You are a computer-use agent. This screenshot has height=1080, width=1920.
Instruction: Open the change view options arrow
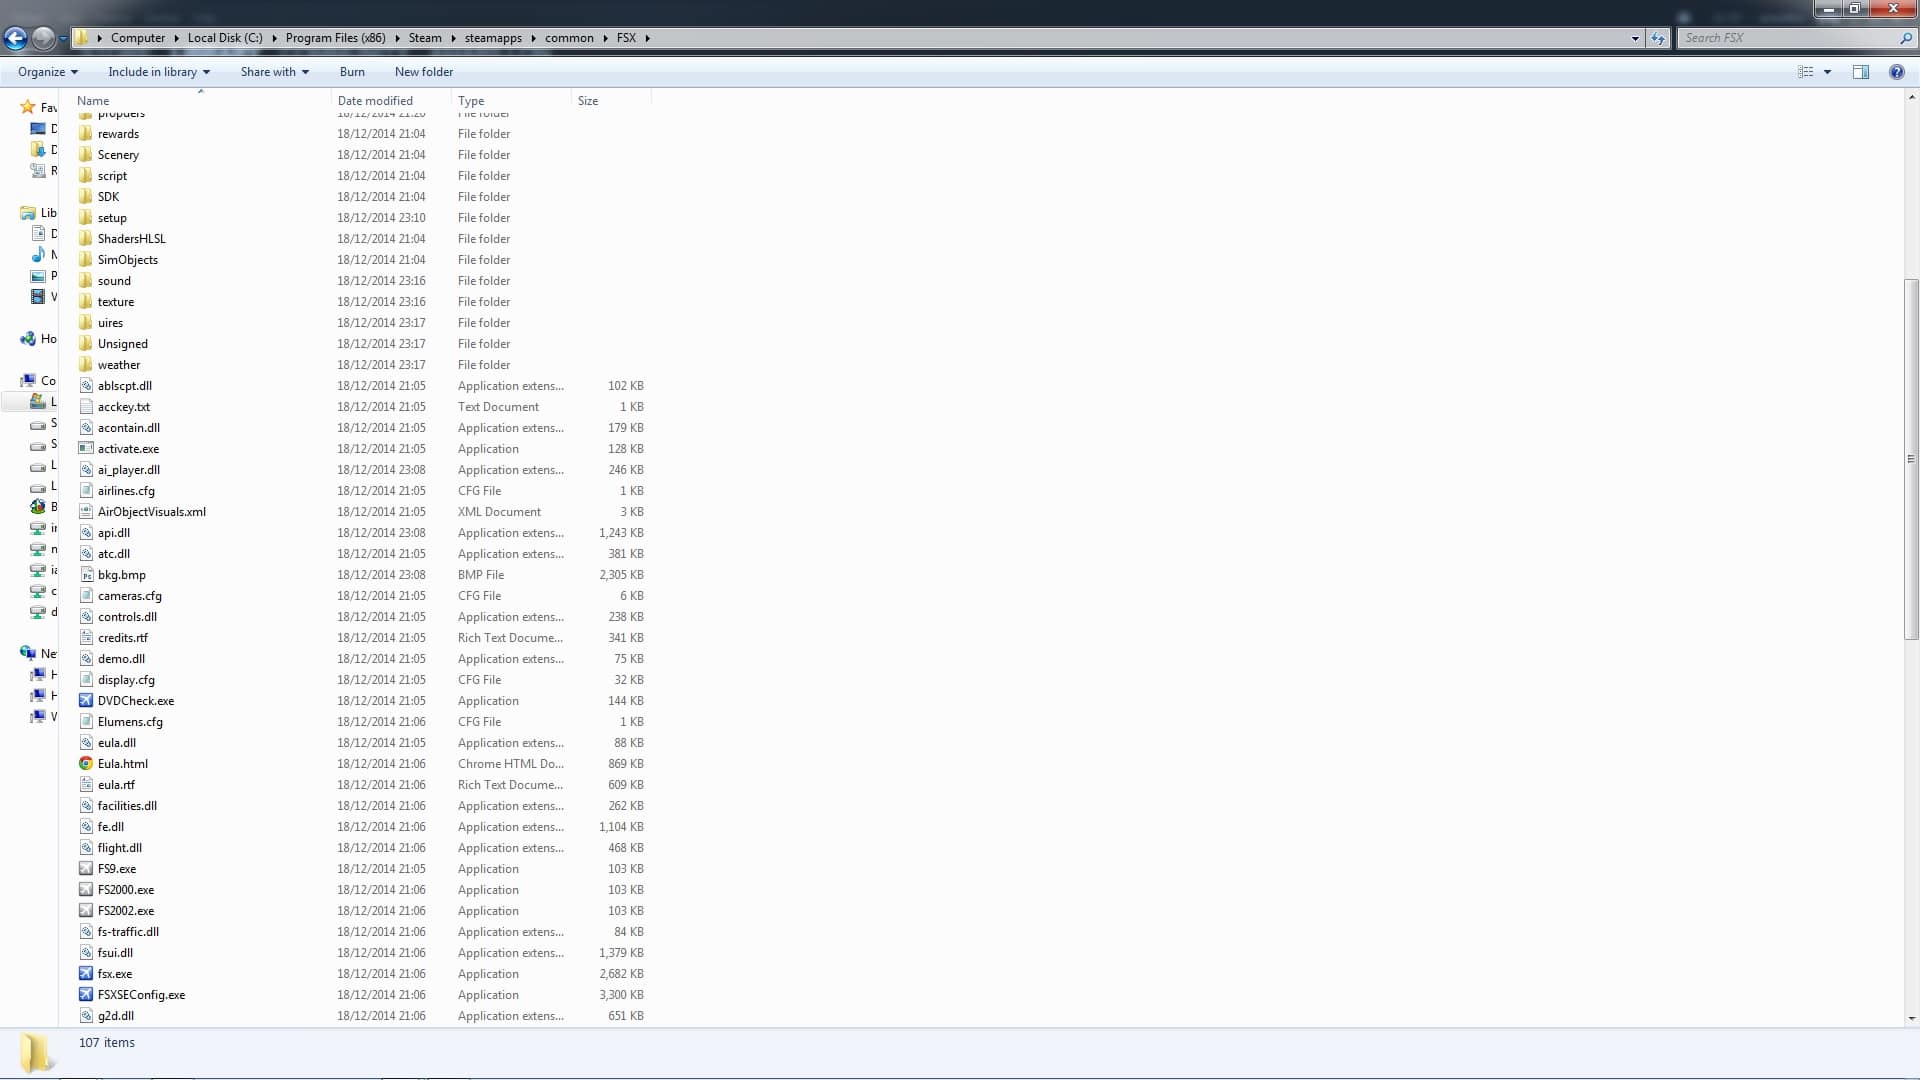pyautogui.click(x=1827, y=72)
